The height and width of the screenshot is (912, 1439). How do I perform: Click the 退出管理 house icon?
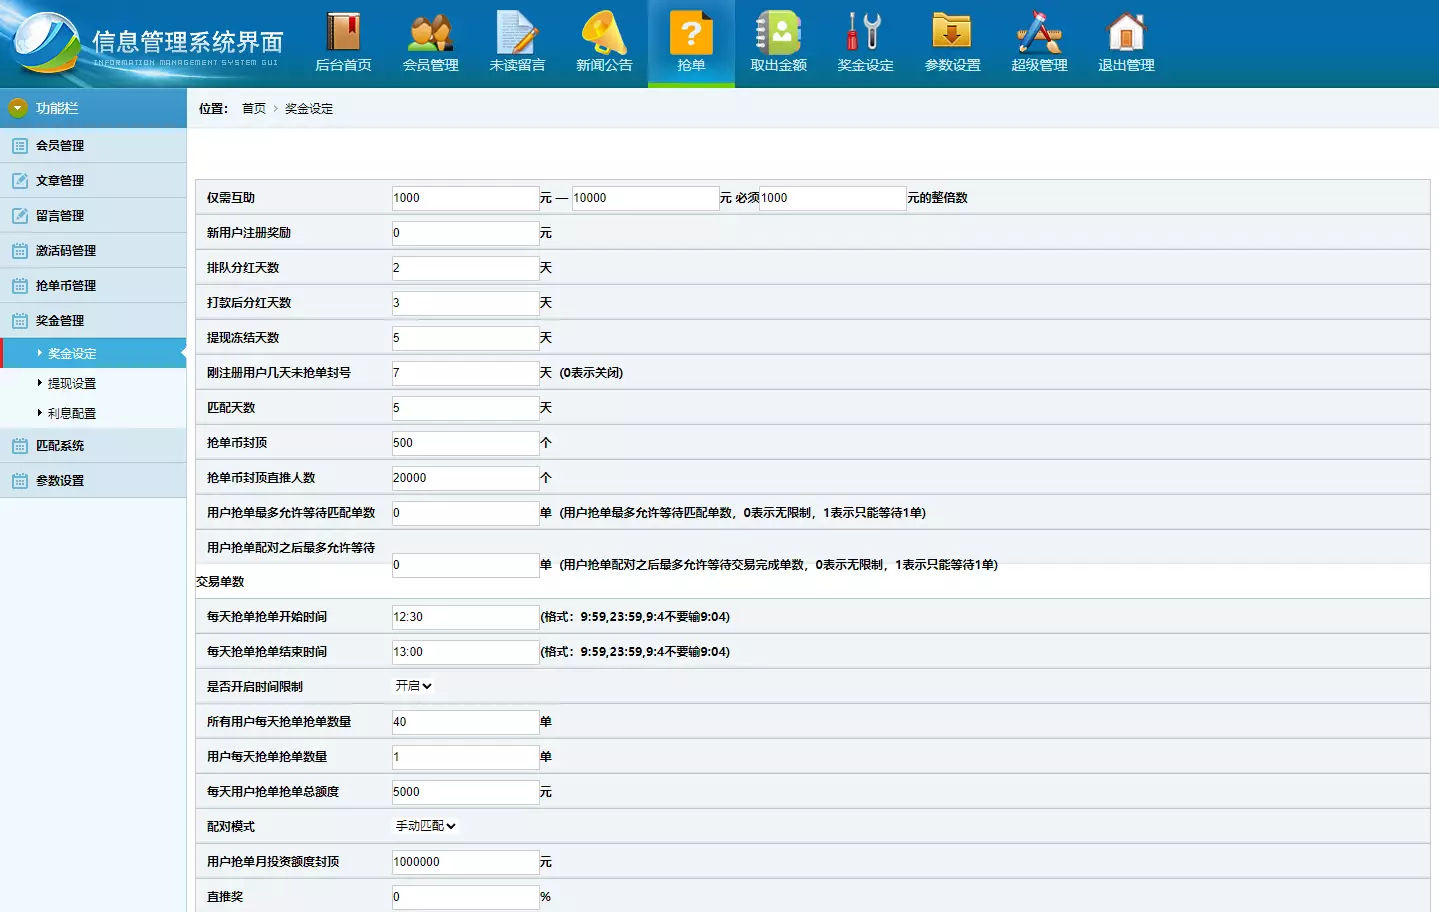1126,34
